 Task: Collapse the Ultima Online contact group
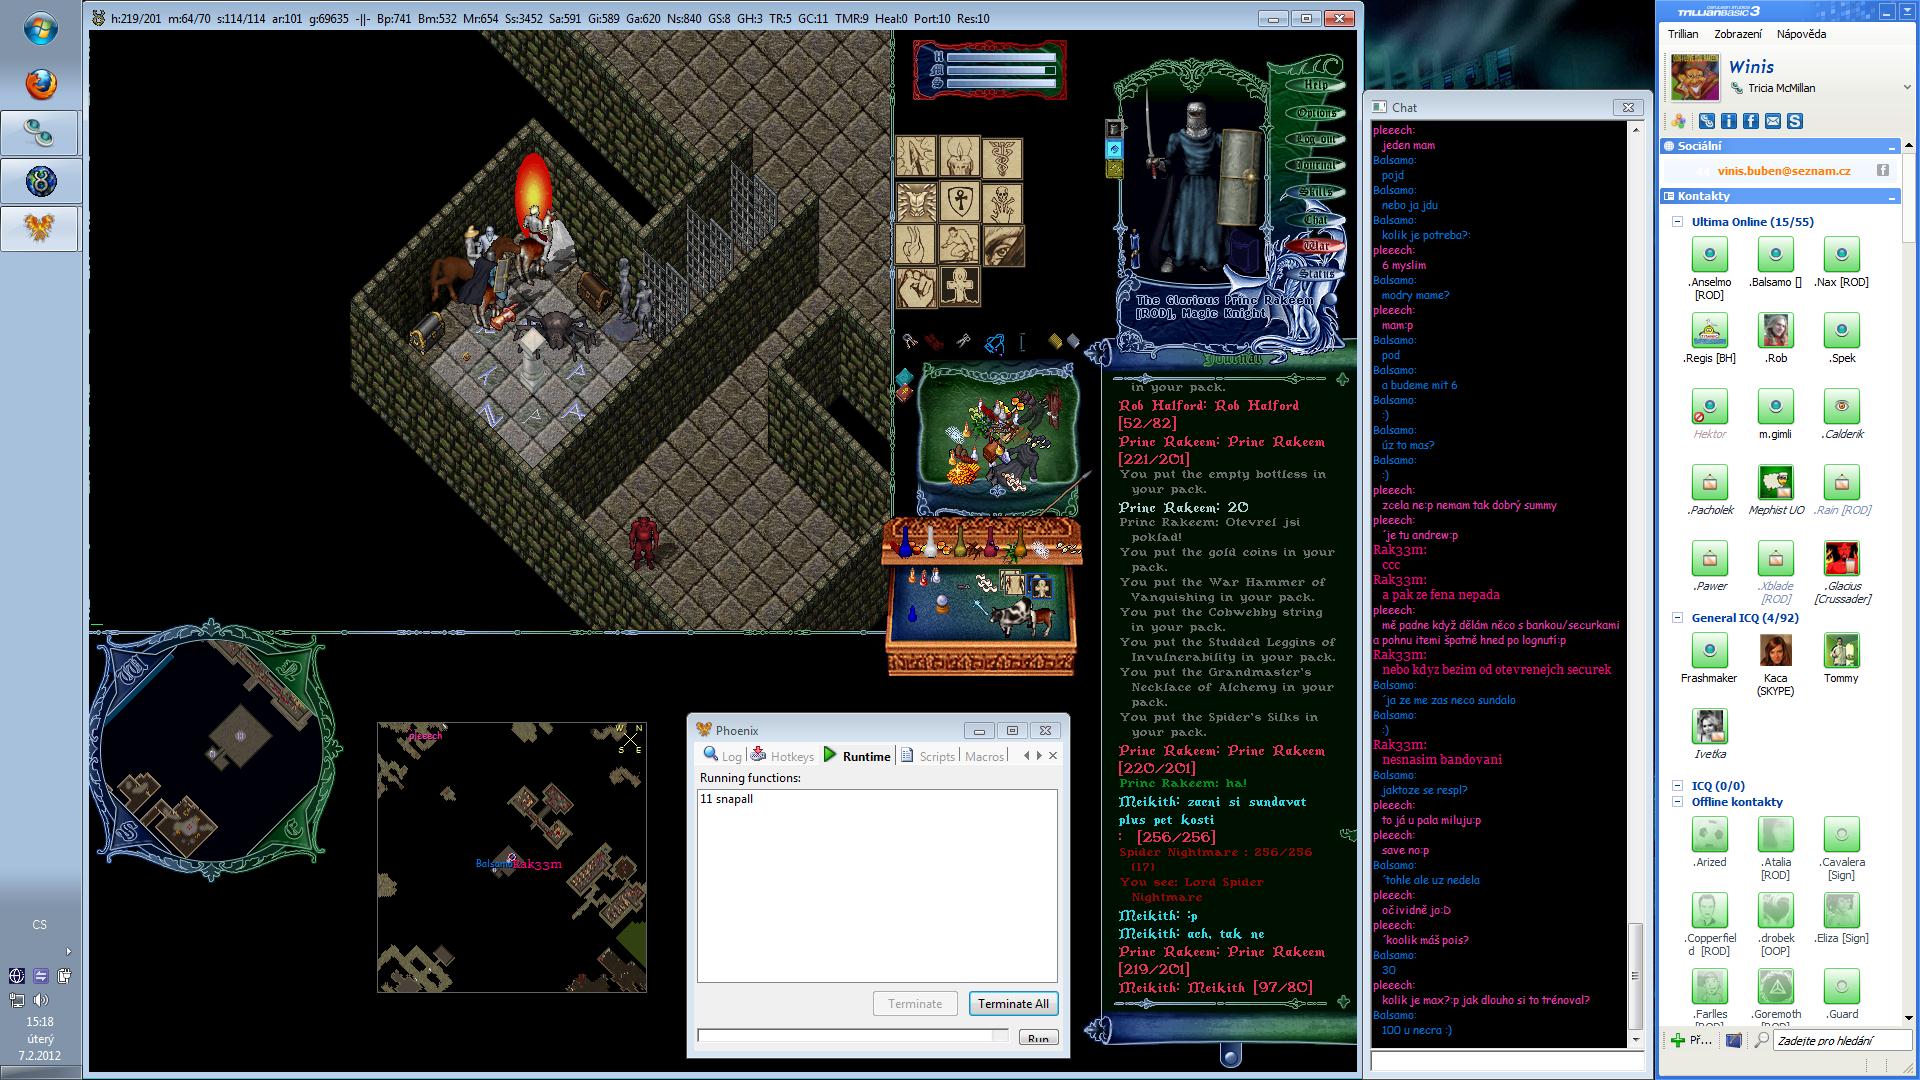pyautogui.click(x=1678, y=222)
